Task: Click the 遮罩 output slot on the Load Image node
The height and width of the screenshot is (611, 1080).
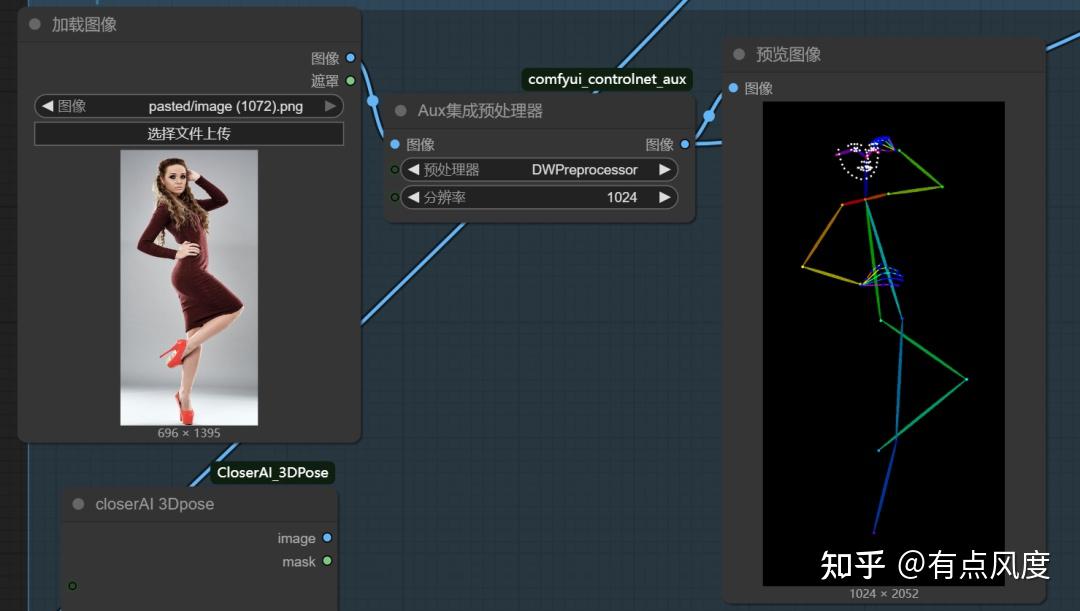Action: point(348,79)
